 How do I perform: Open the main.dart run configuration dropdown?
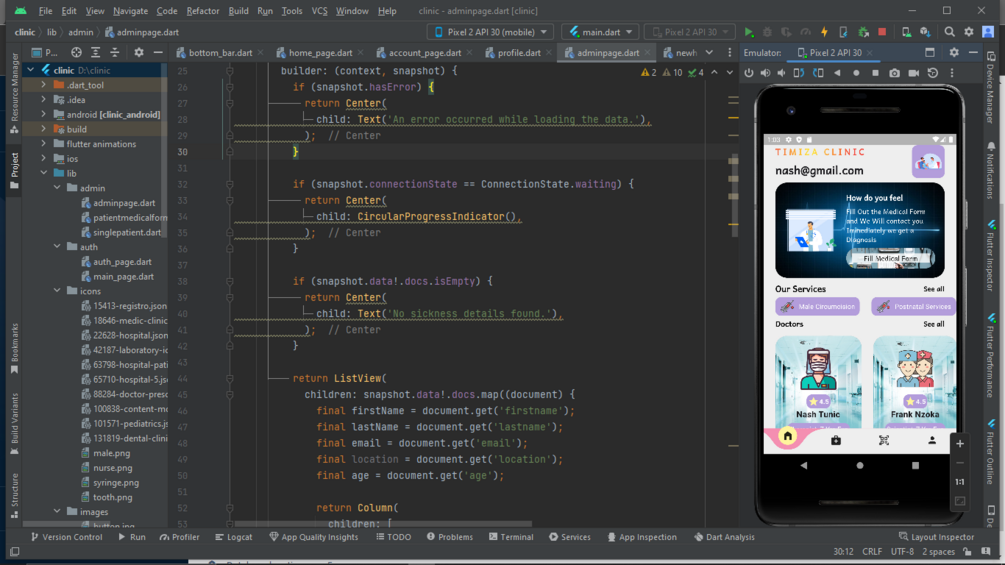(600, 32)
